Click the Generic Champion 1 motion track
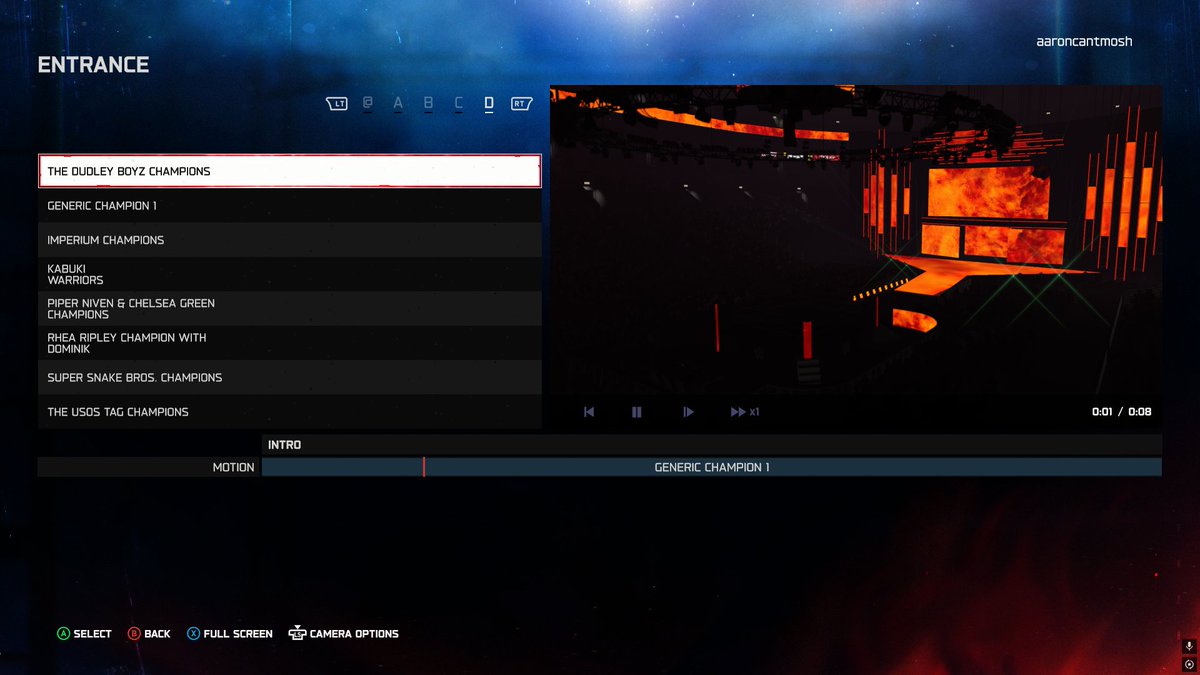 tap(712, 467)
